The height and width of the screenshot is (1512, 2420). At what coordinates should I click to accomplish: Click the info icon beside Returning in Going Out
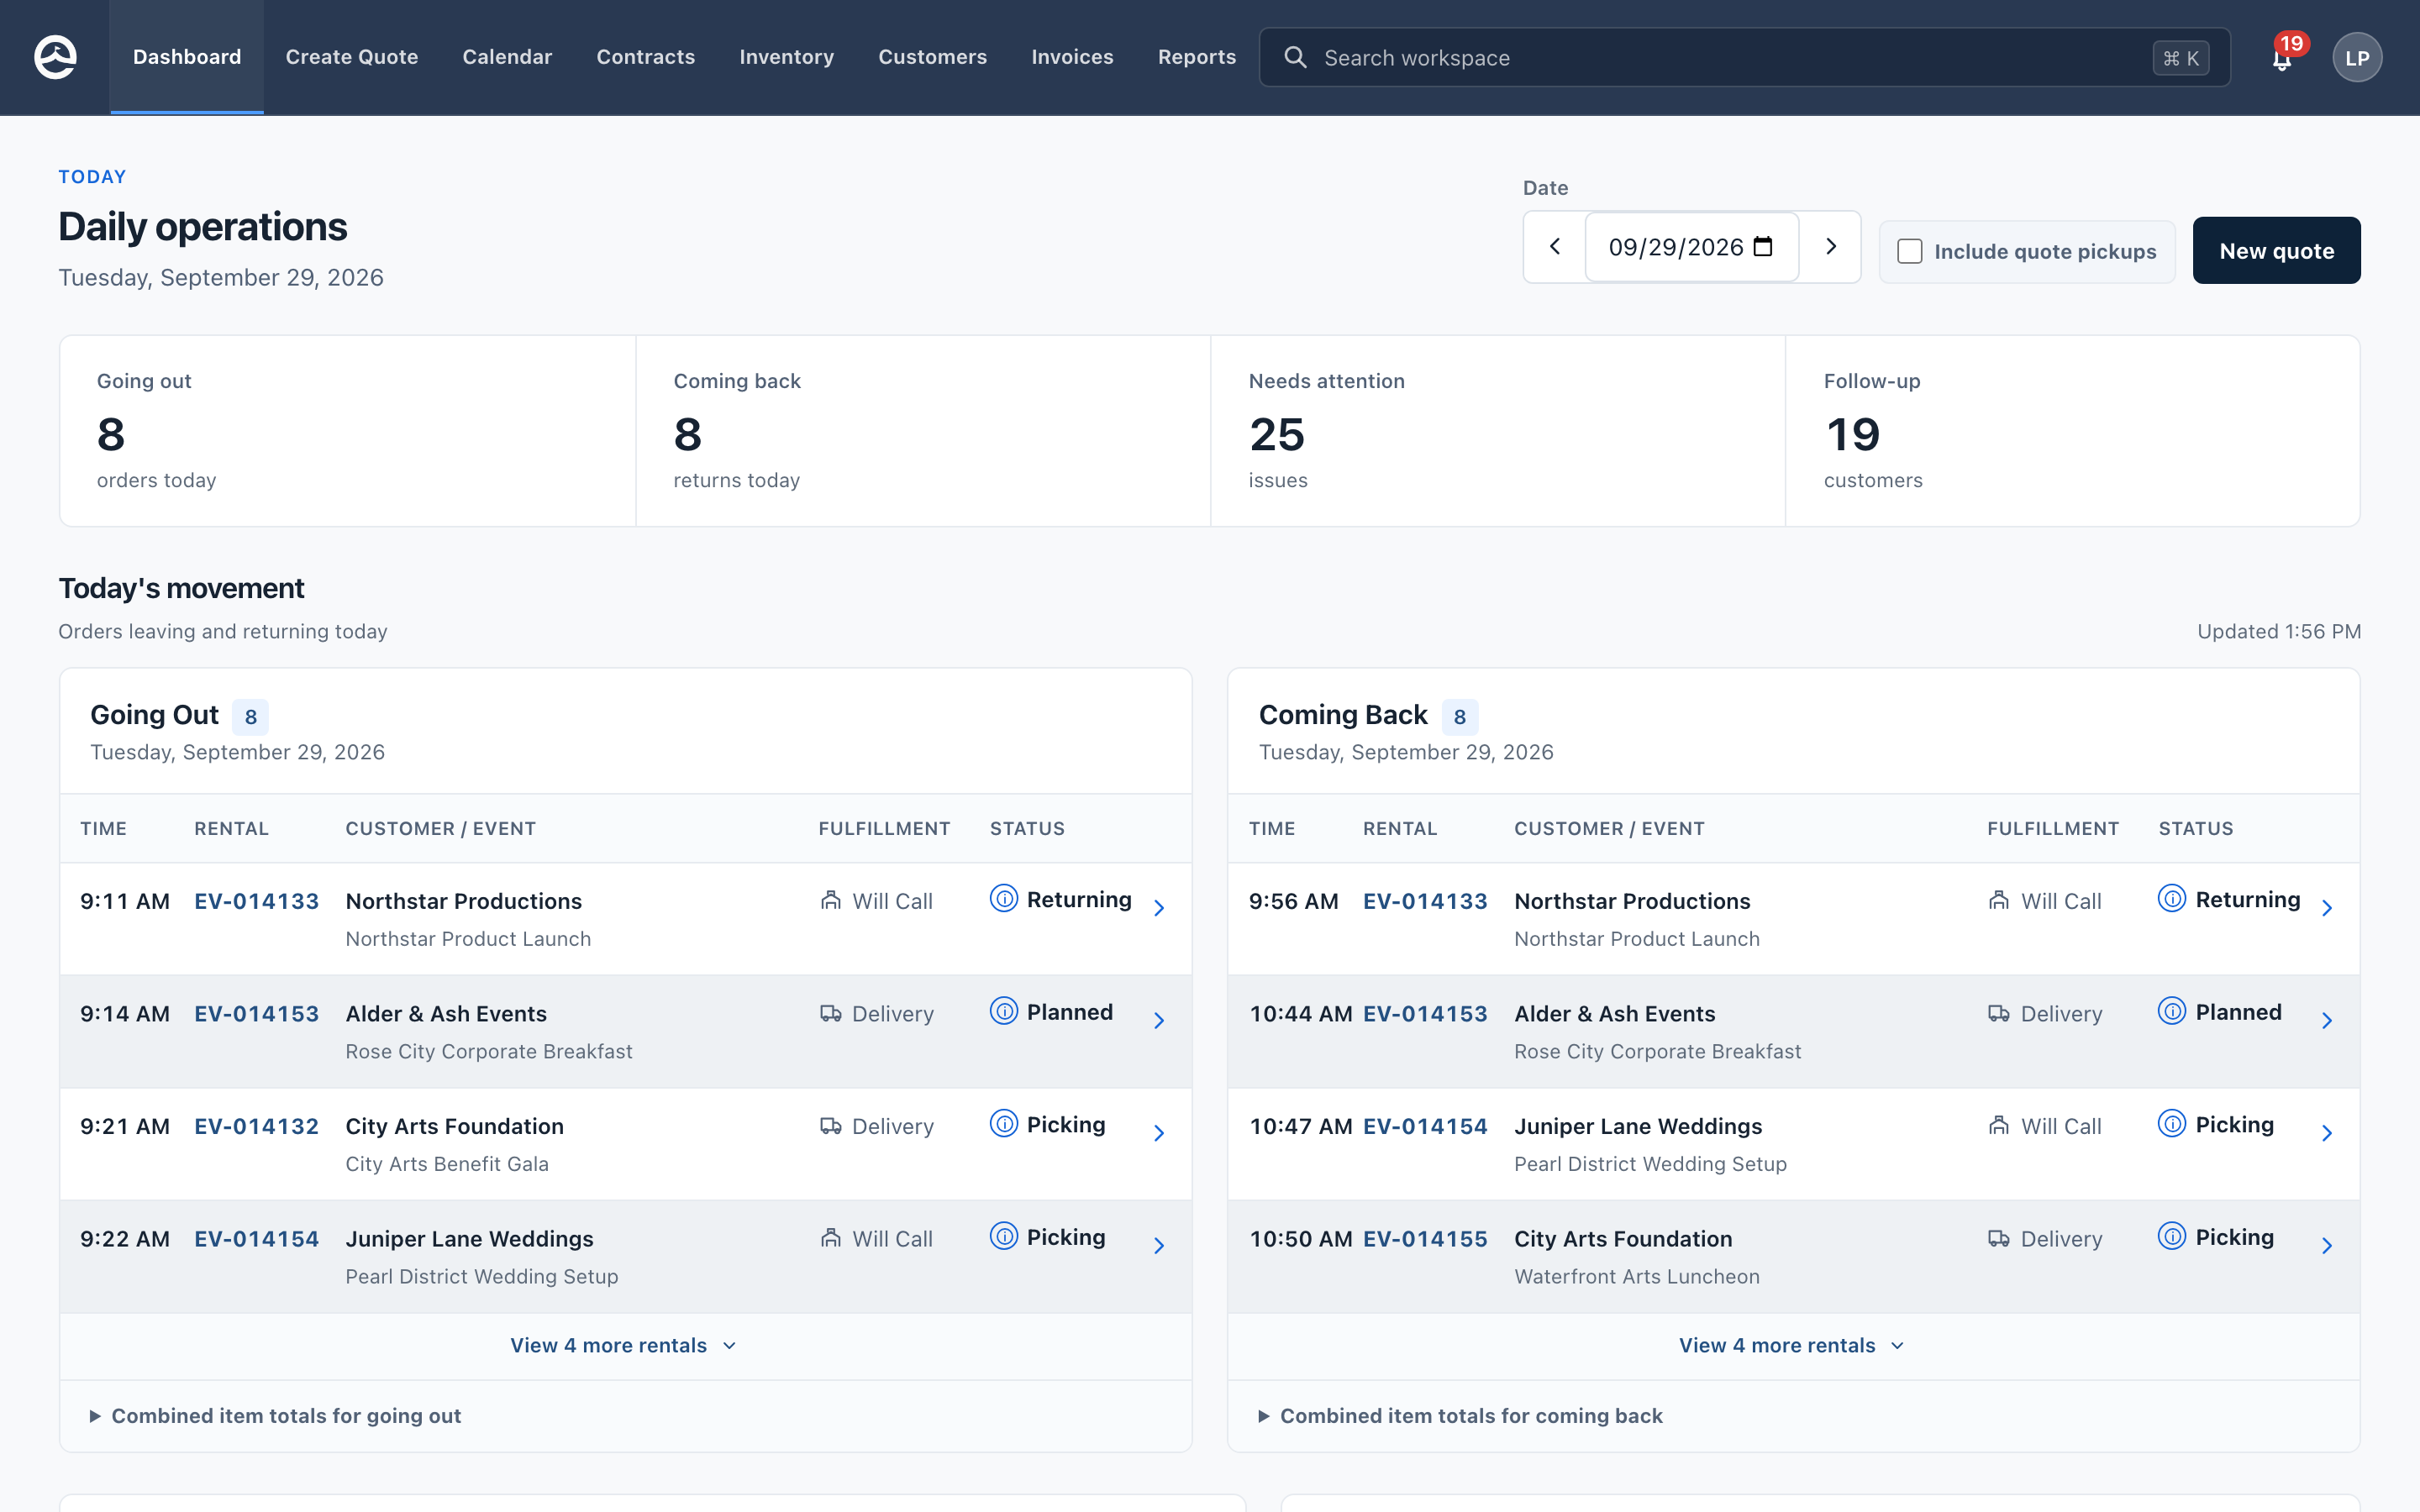coord(1004,898)
